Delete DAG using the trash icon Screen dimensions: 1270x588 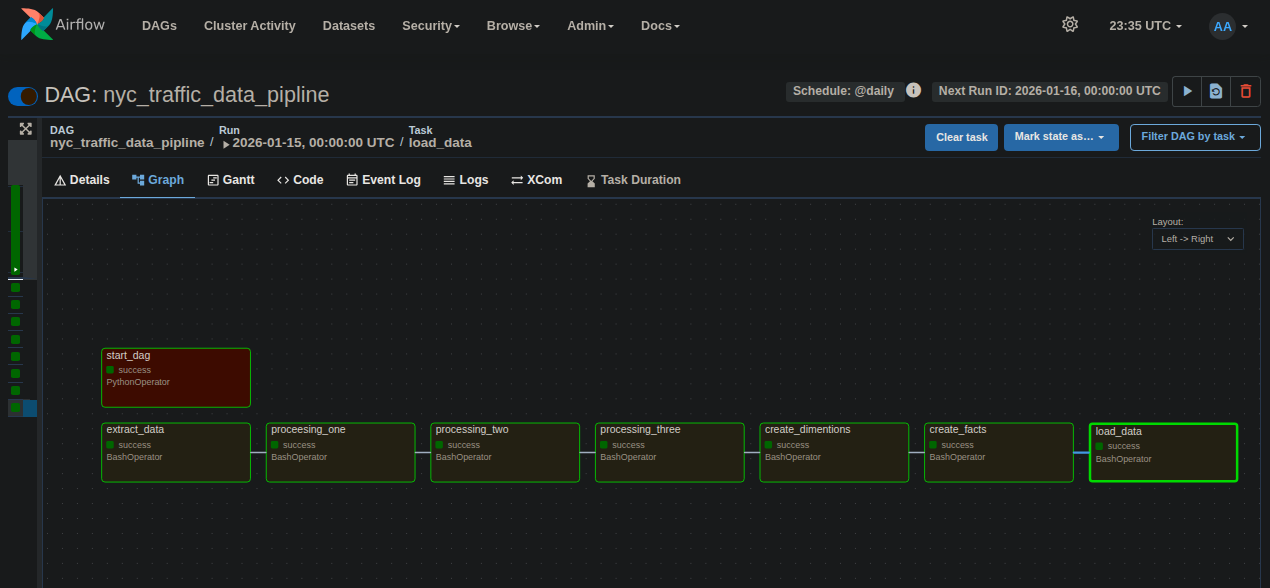click(1245, 91)
